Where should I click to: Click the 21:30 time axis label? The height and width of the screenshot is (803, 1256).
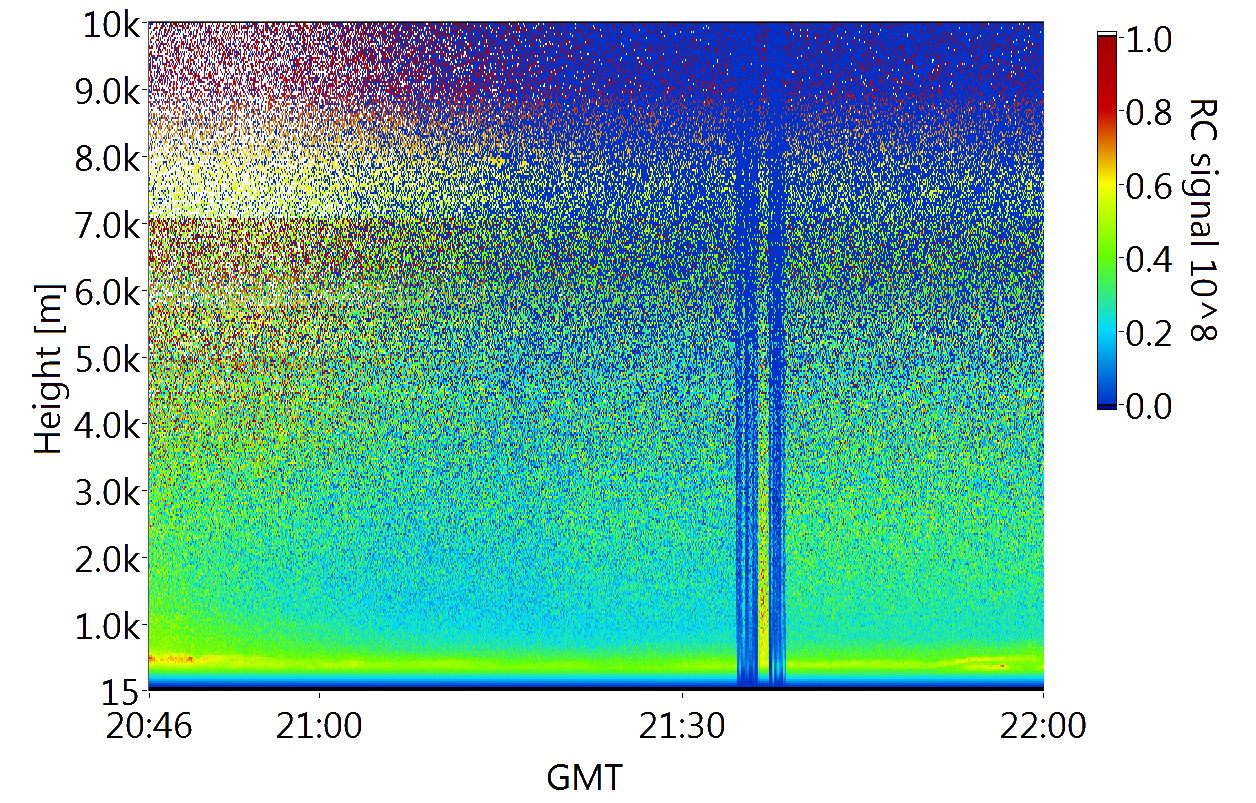pos(682,725)
